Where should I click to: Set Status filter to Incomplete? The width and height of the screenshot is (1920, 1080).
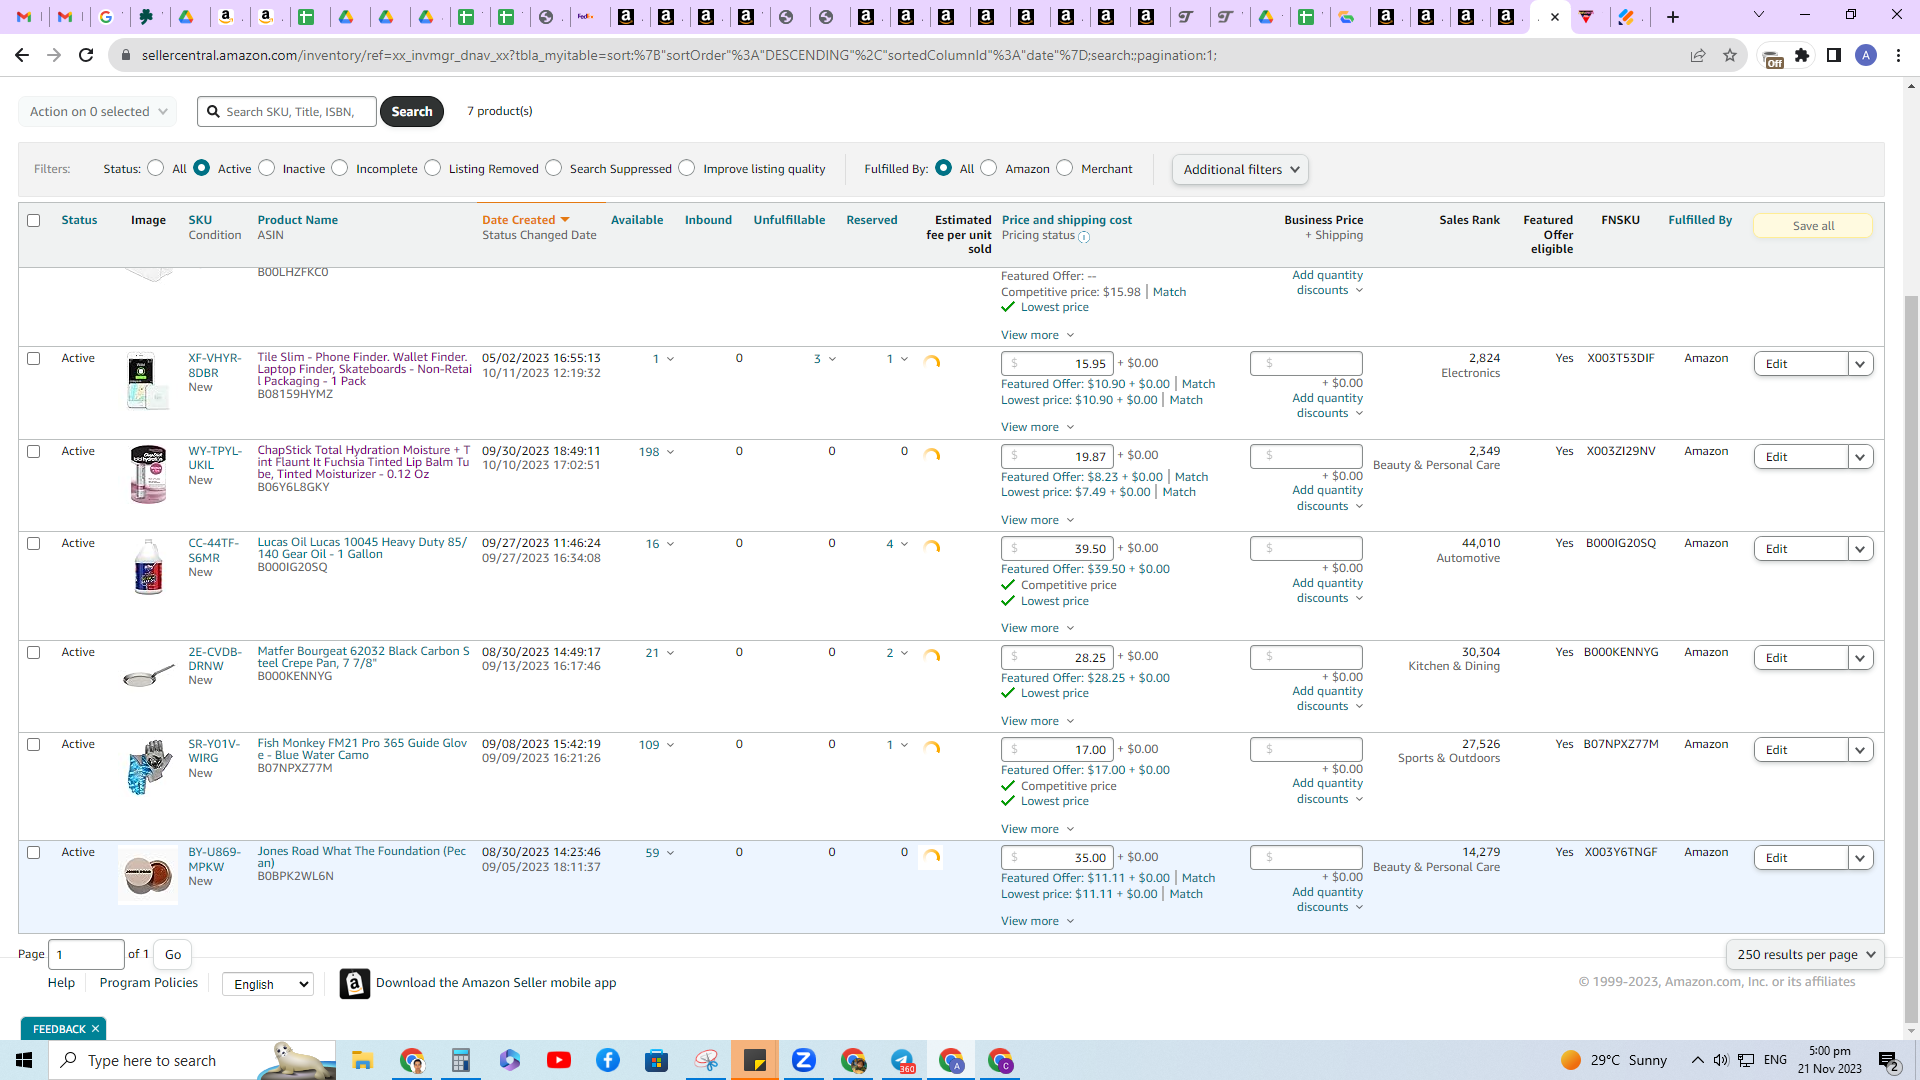tap(340, 168)
